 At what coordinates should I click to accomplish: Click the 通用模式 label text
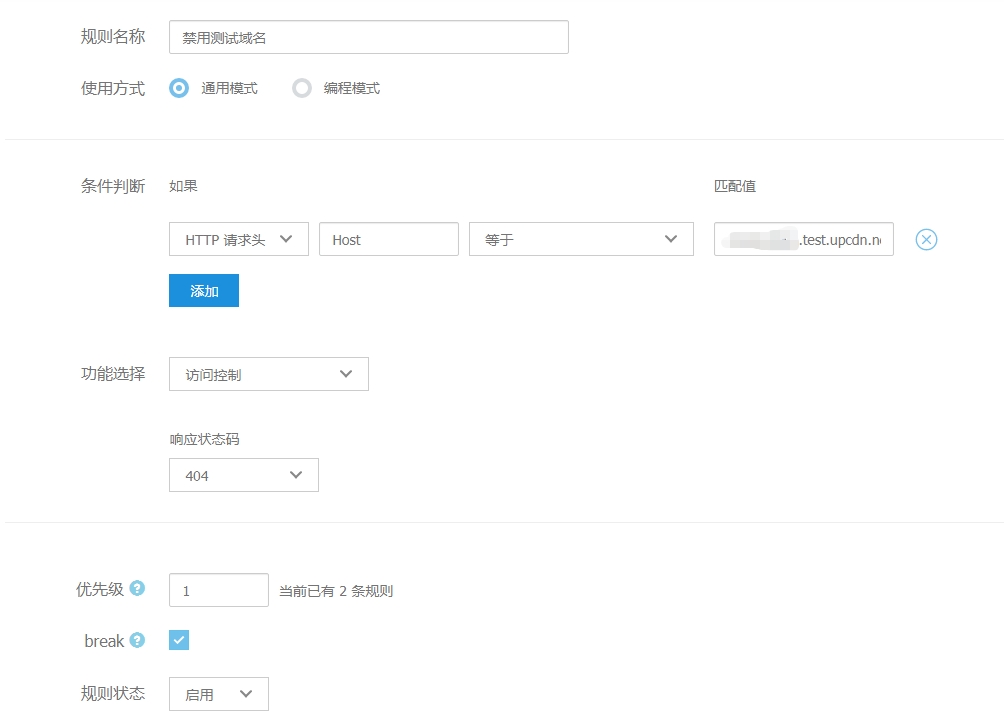click(229, 88)
